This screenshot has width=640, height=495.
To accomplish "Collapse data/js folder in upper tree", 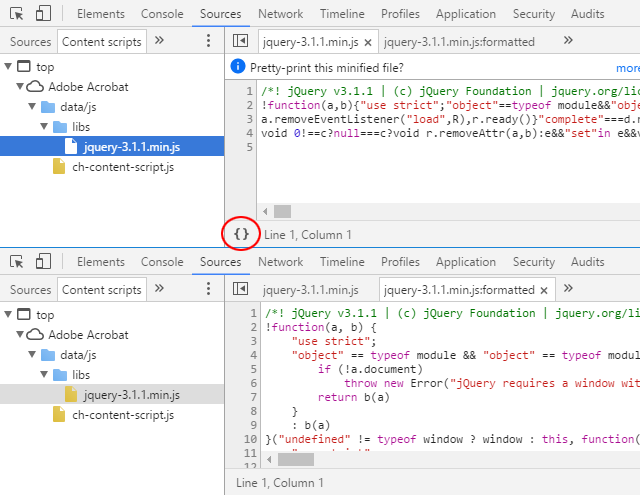I will (32, 106).
